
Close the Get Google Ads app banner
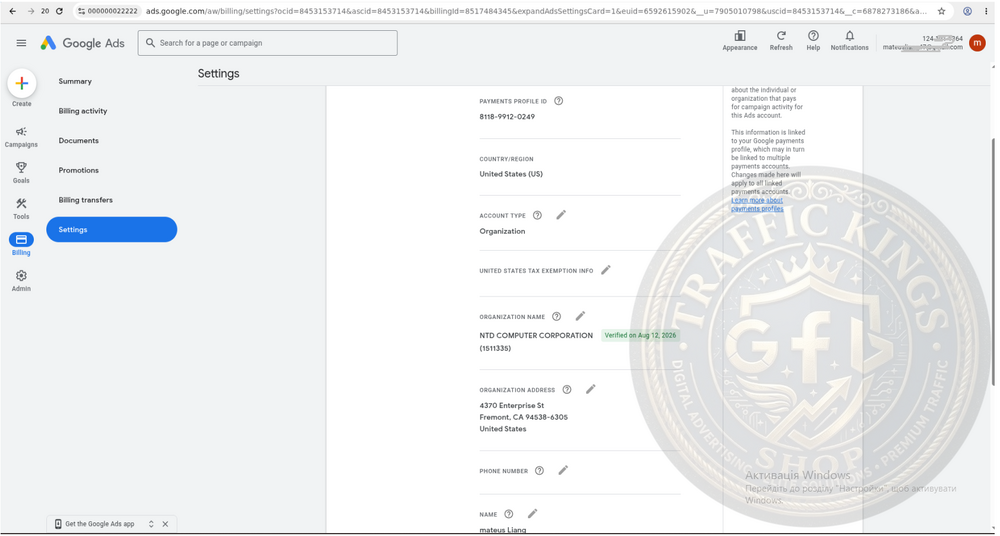coord(165,524)
